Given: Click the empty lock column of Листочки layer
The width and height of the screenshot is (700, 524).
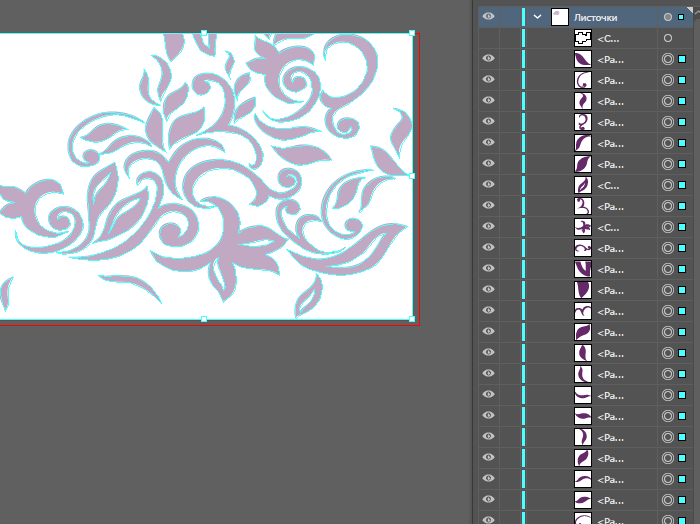Looking at the screenshot, I should [x=510, y=17].
